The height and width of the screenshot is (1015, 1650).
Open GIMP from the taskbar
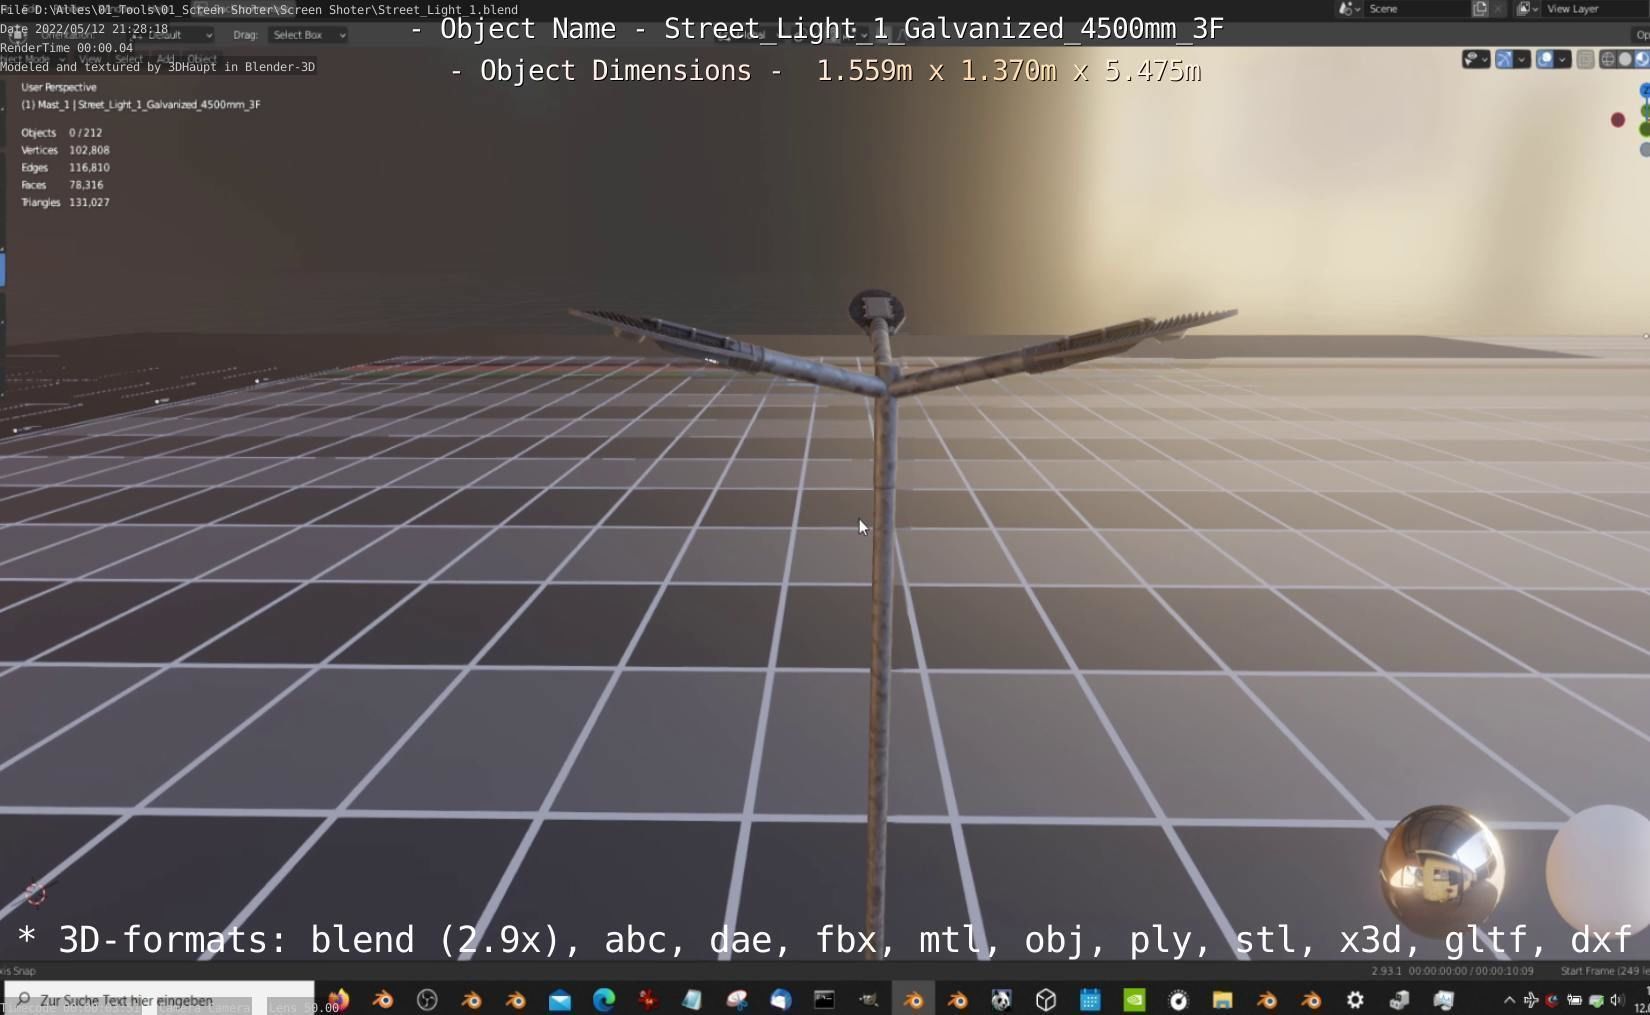(x=869, y=999)
